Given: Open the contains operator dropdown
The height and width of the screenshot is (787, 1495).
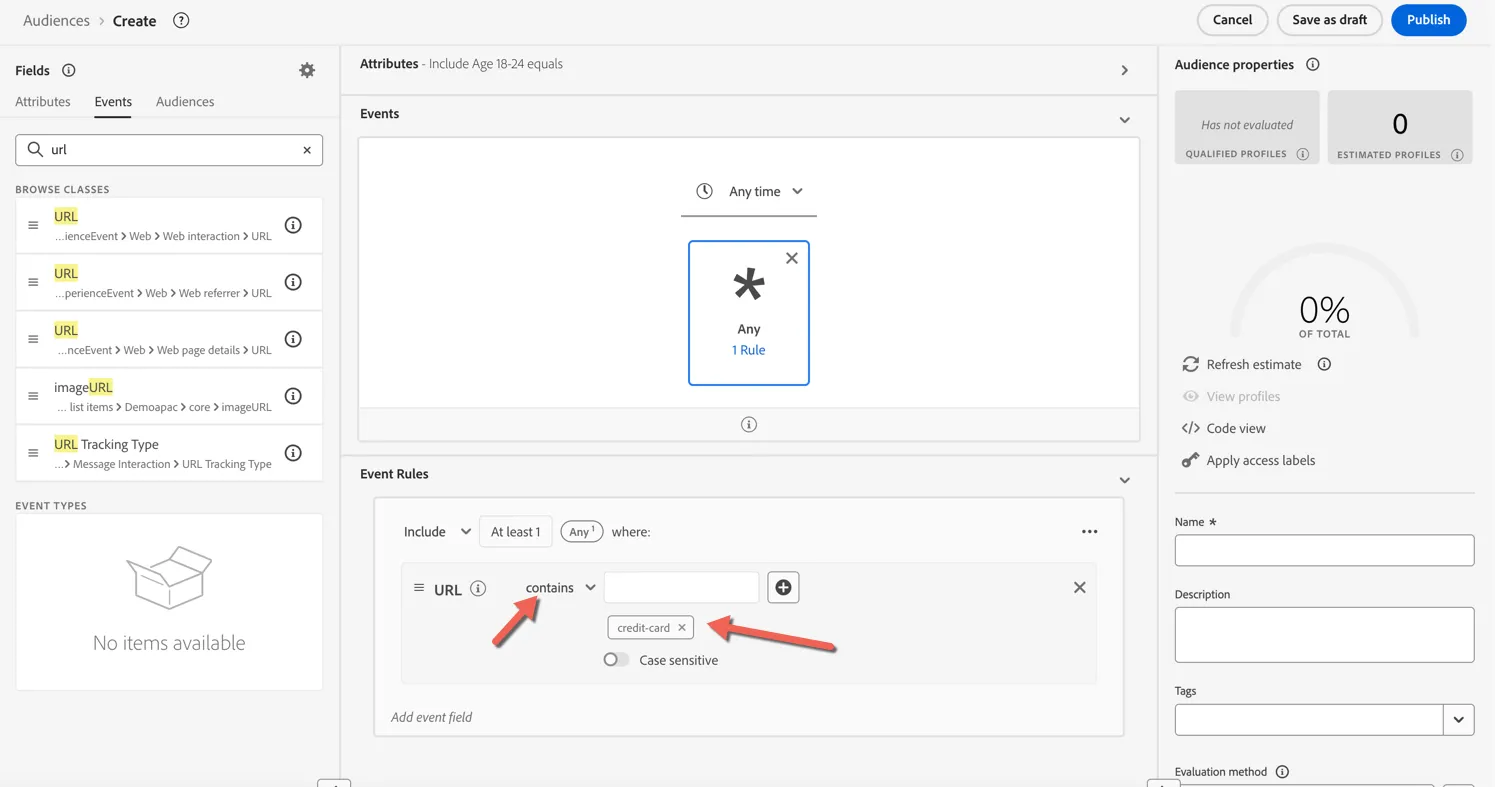Looking at the screenshot, I should pos(561,587).
